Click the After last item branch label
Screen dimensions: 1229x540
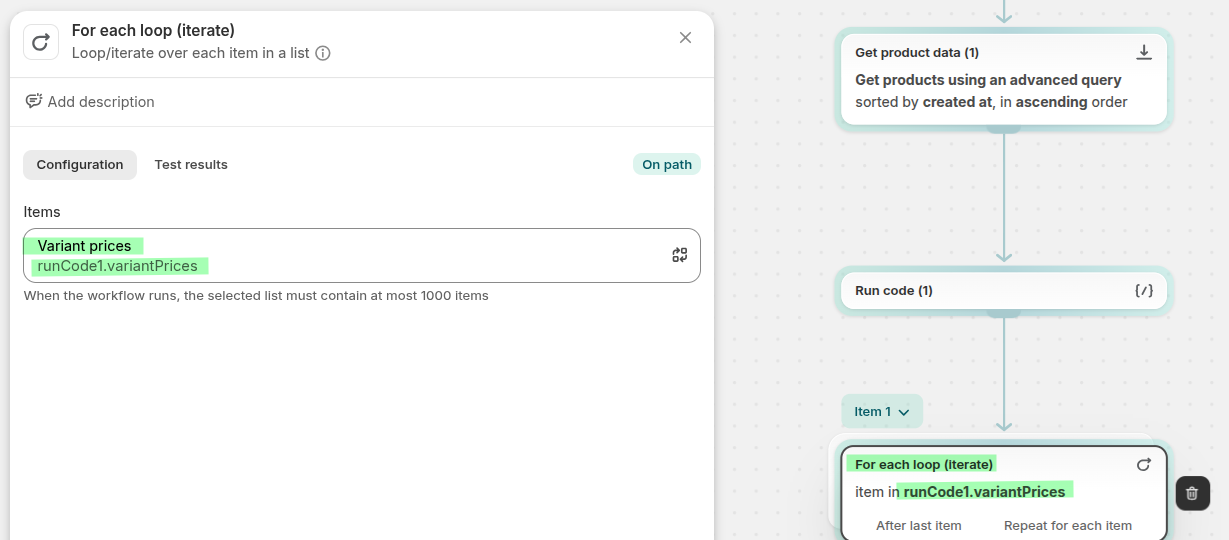tap(918, 526)
